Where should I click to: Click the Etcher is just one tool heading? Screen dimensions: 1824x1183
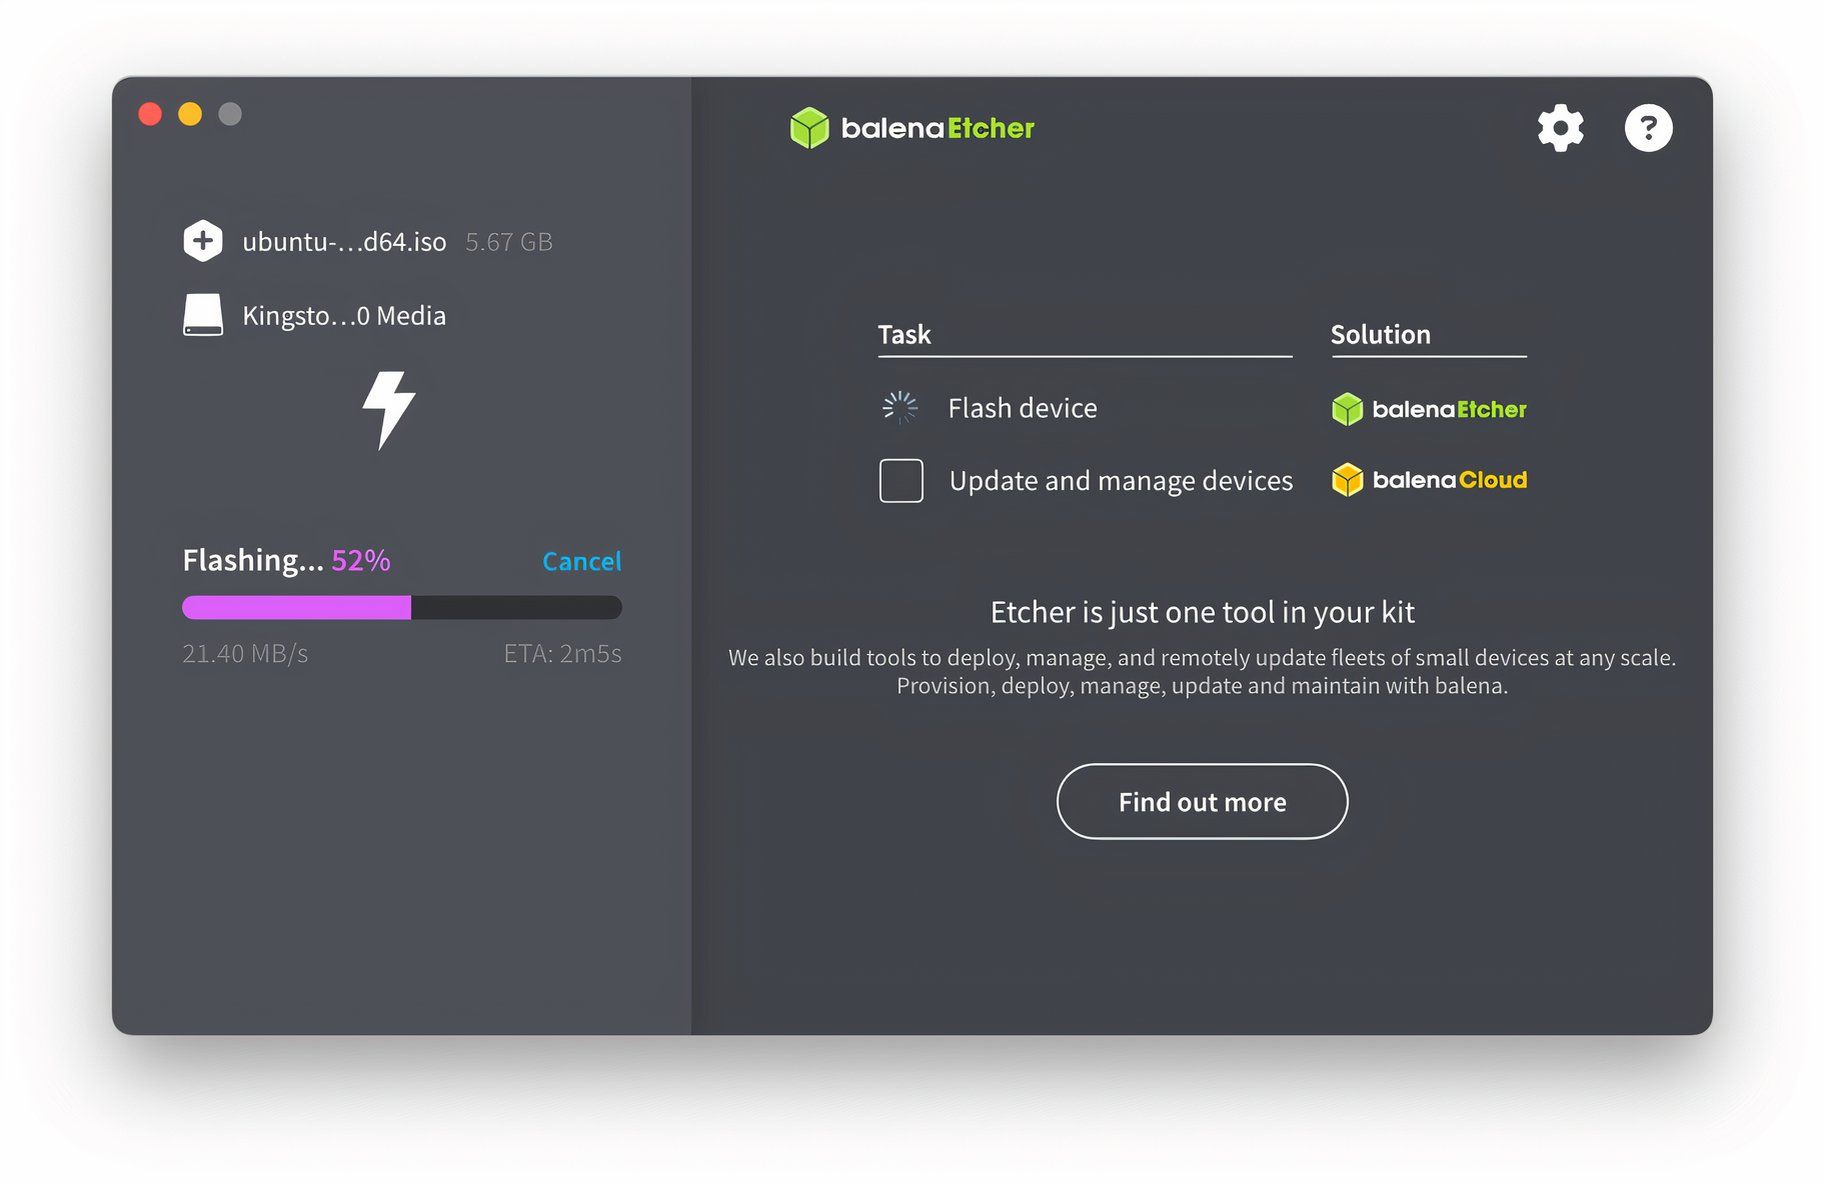(1202, 612)
